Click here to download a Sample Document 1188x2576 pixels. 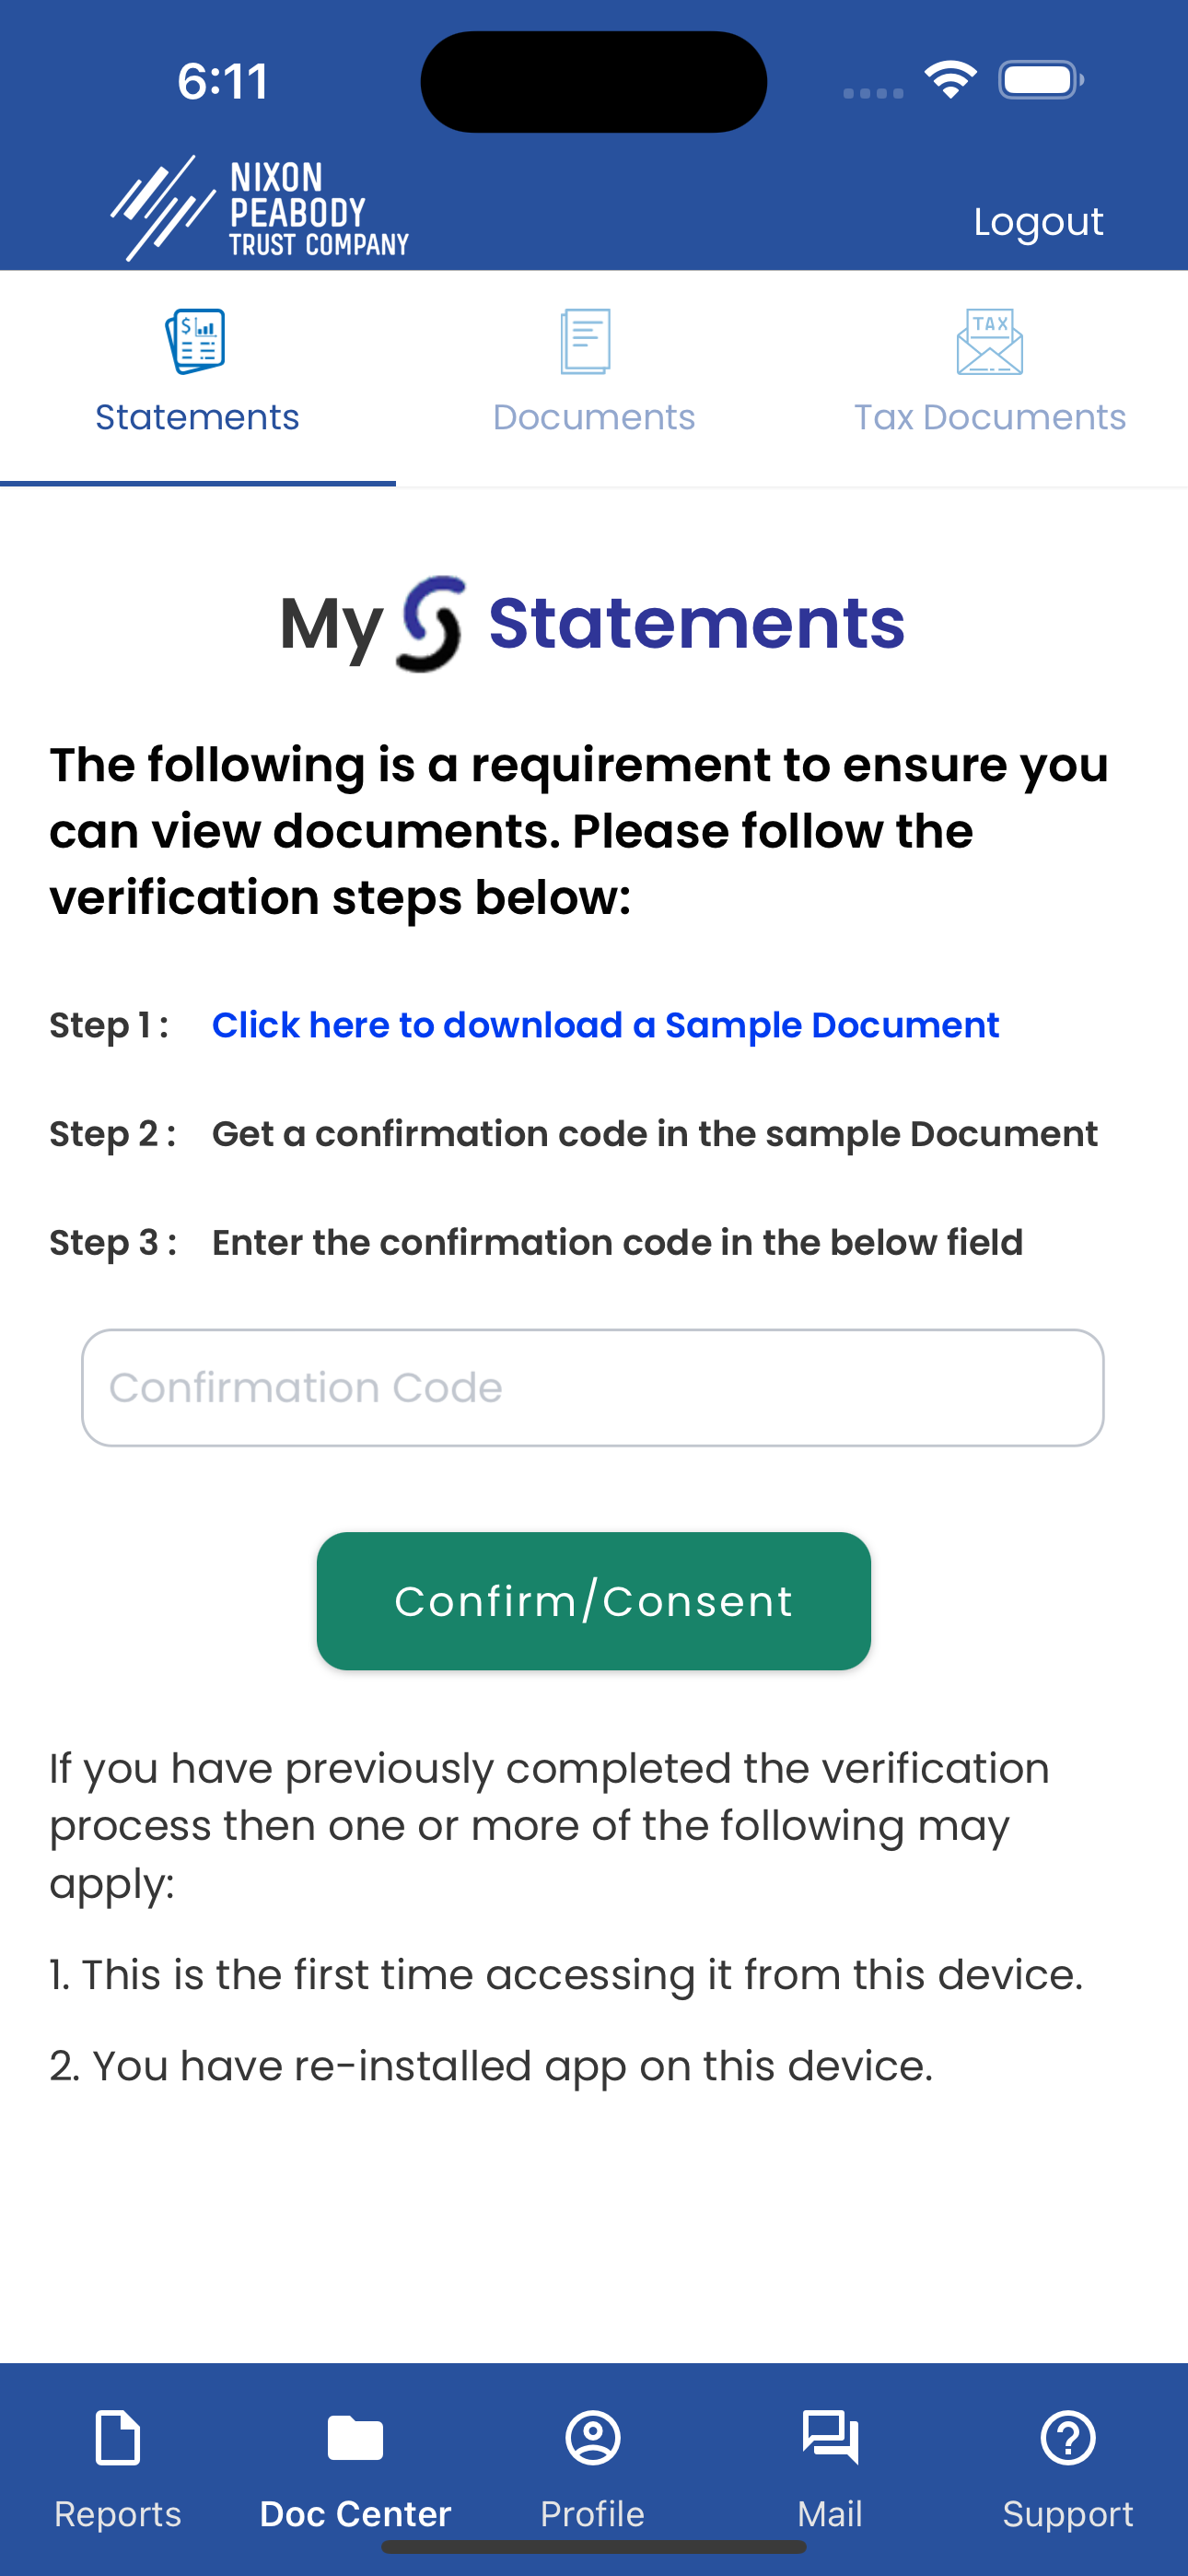coord(605,1025)
